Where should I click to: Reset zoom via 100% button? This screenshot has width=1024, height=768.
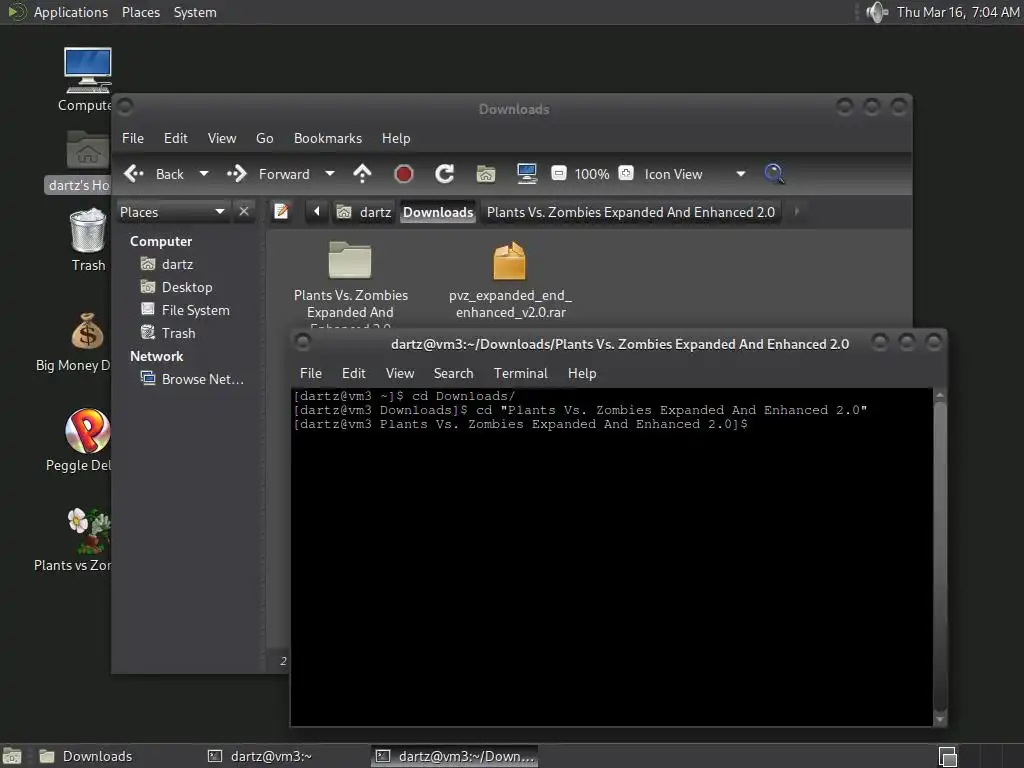[592, 174]
